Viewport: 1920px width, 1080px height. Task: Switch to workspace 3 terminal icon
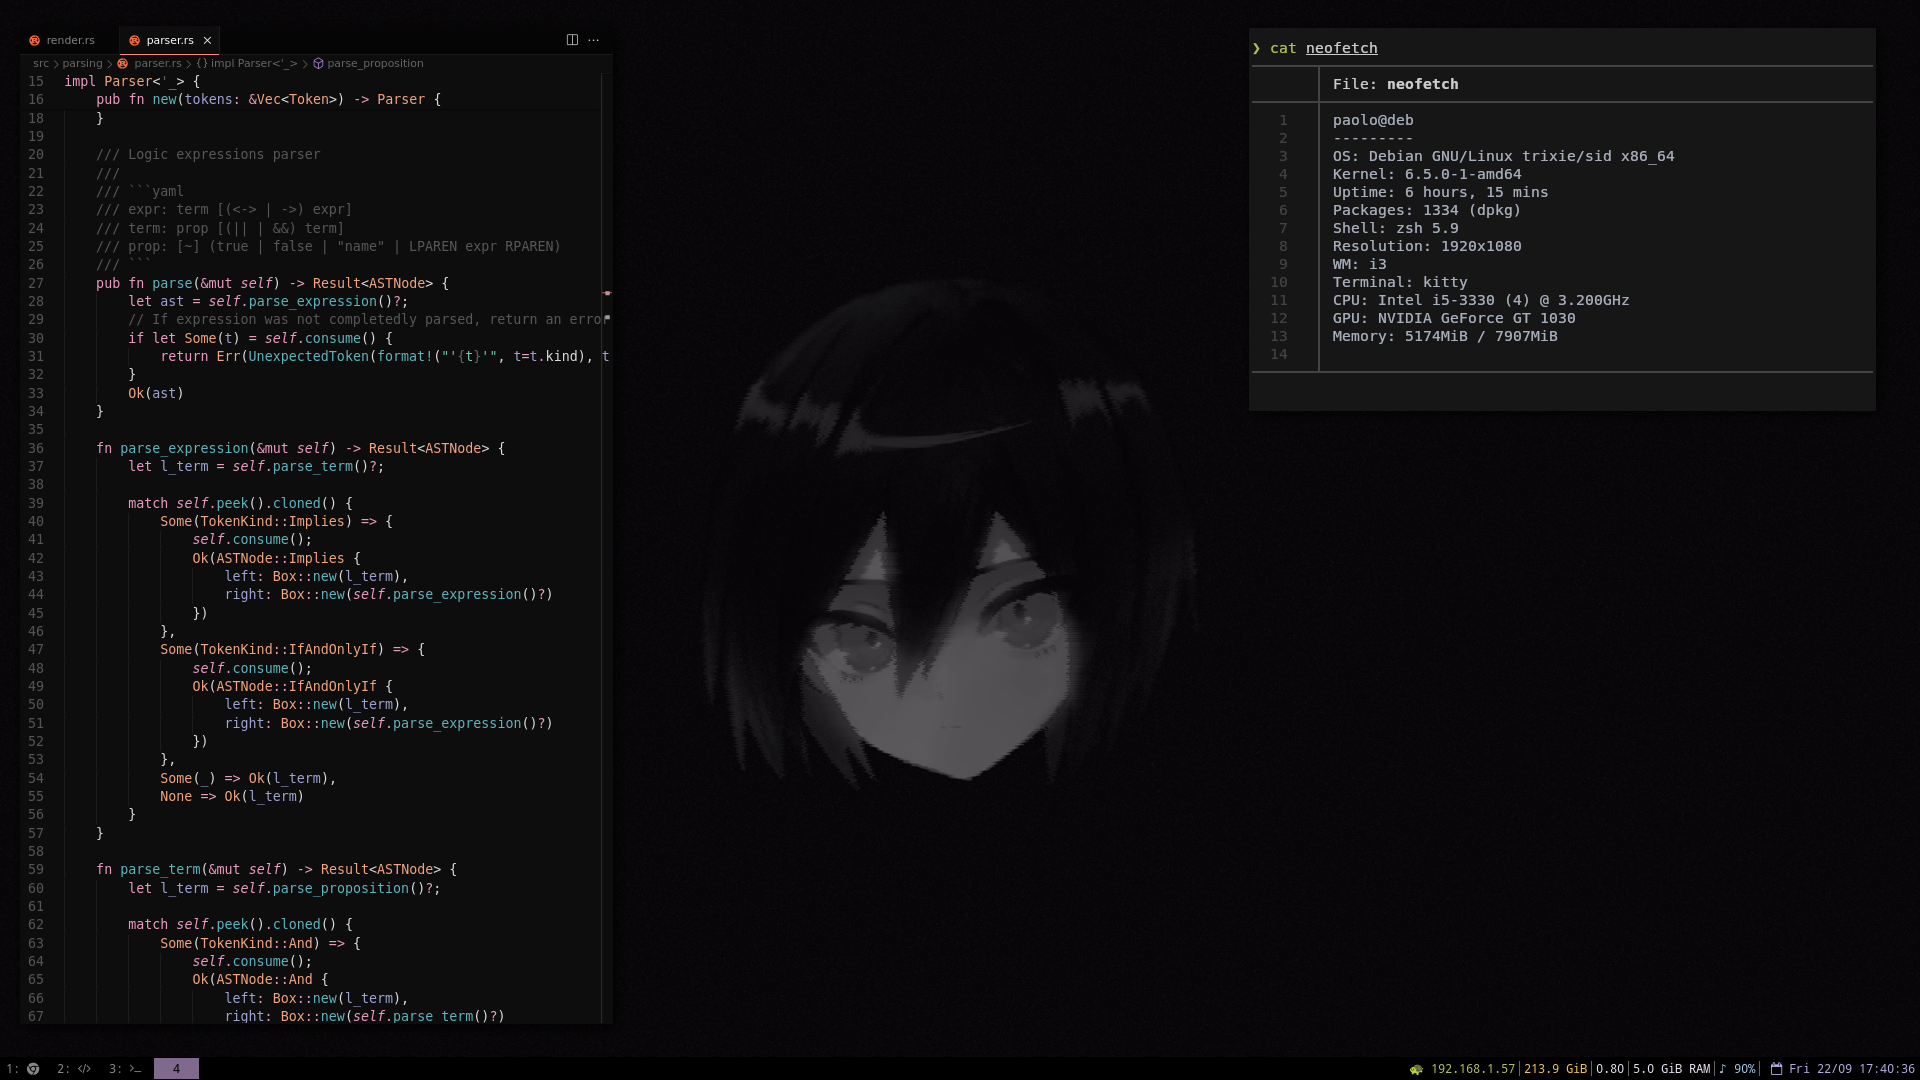tap(135, 1069)
